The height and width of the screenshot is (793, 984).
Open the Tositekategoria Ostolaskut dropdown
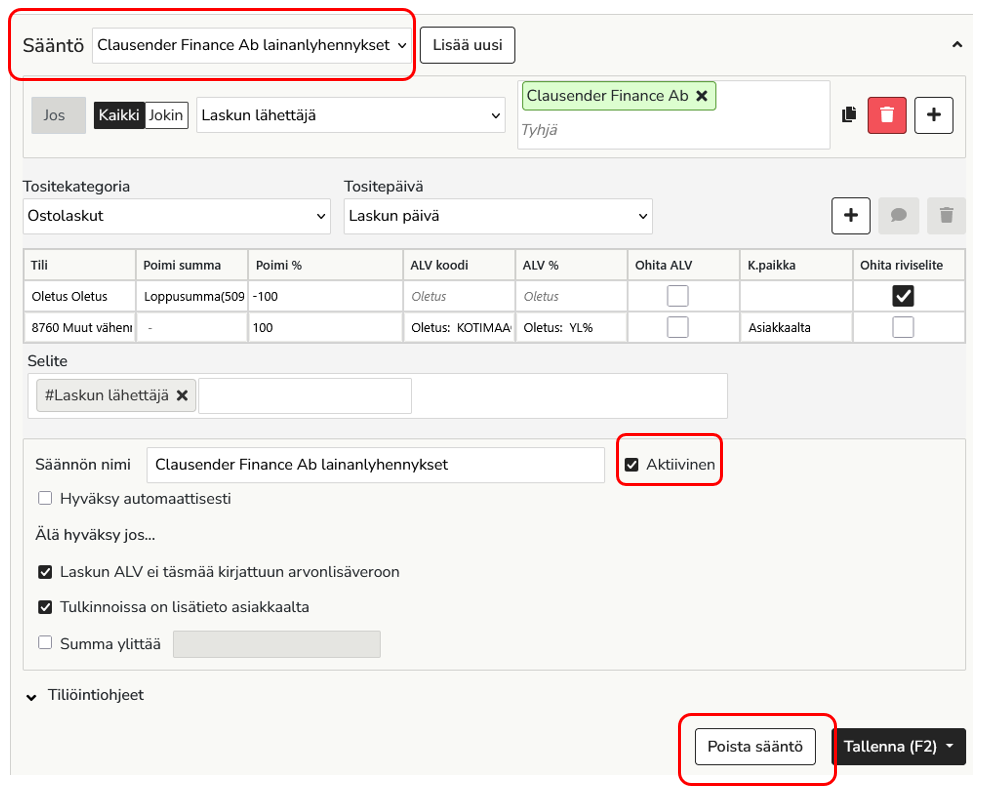[177, 216]
